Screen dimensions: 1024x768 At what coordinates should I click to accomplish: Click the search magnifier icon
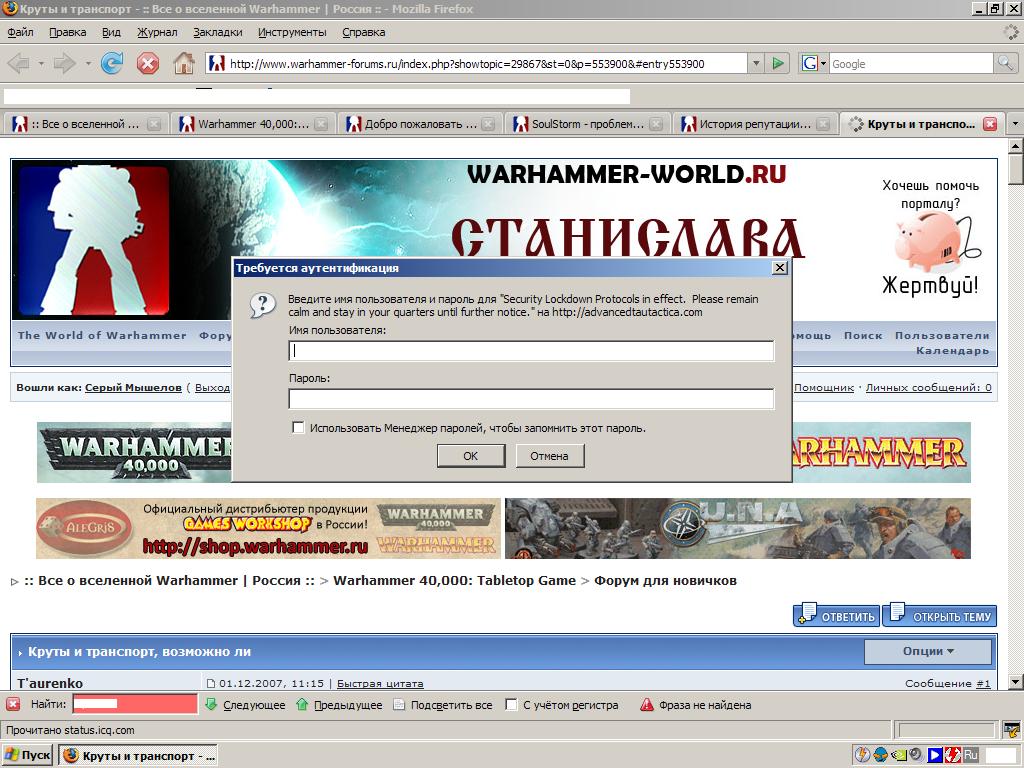coord(1005,63)
